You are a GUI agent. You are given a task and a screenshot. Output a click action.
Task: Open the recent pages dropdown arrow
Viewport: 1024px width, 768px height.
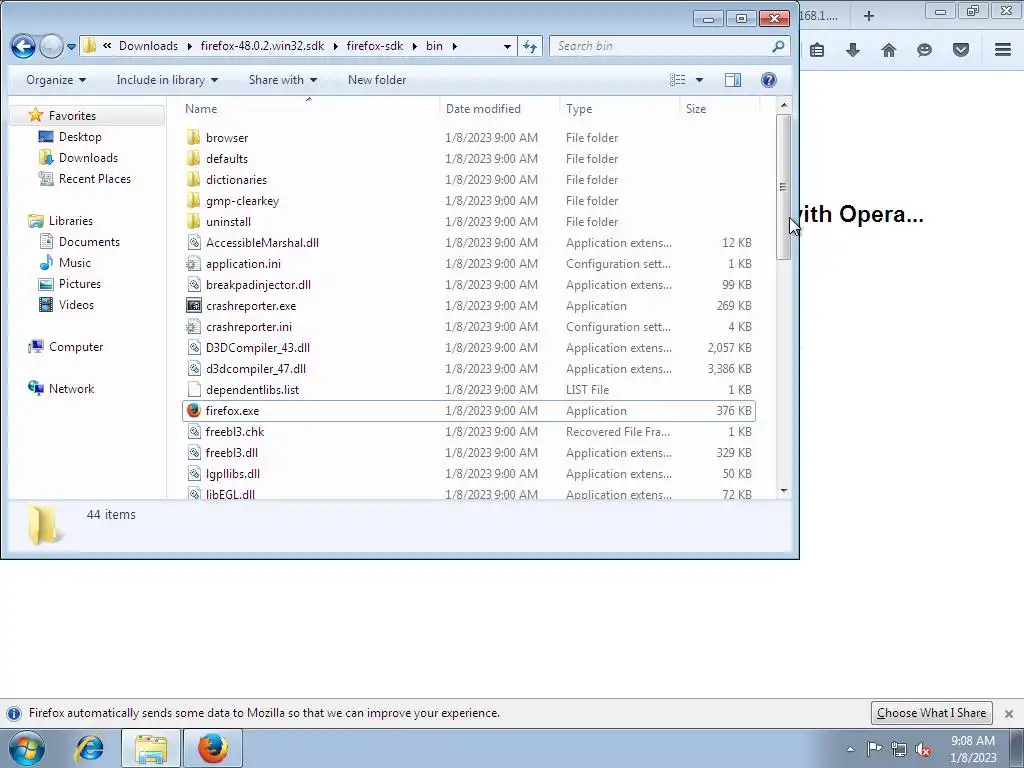tap(71, 47)
